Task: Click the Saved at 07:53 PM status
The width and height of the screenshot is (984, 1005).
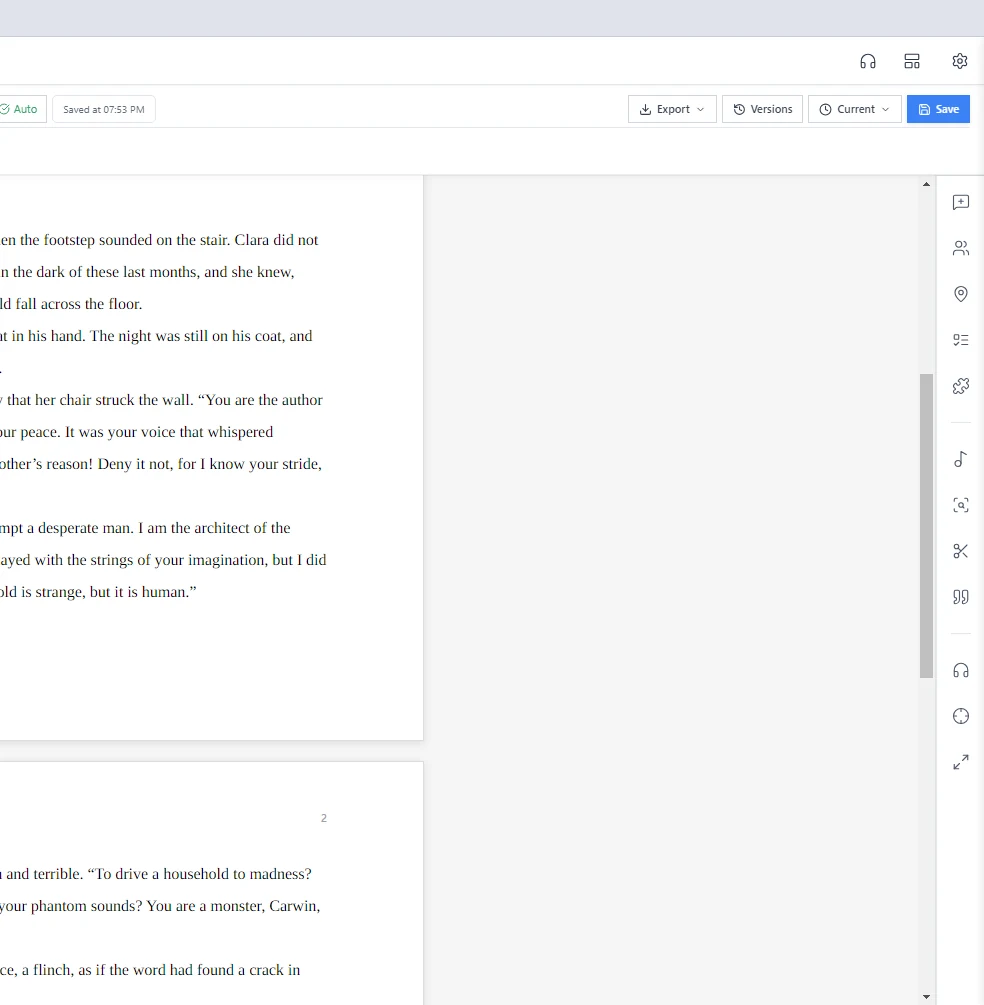Action: 104,109
